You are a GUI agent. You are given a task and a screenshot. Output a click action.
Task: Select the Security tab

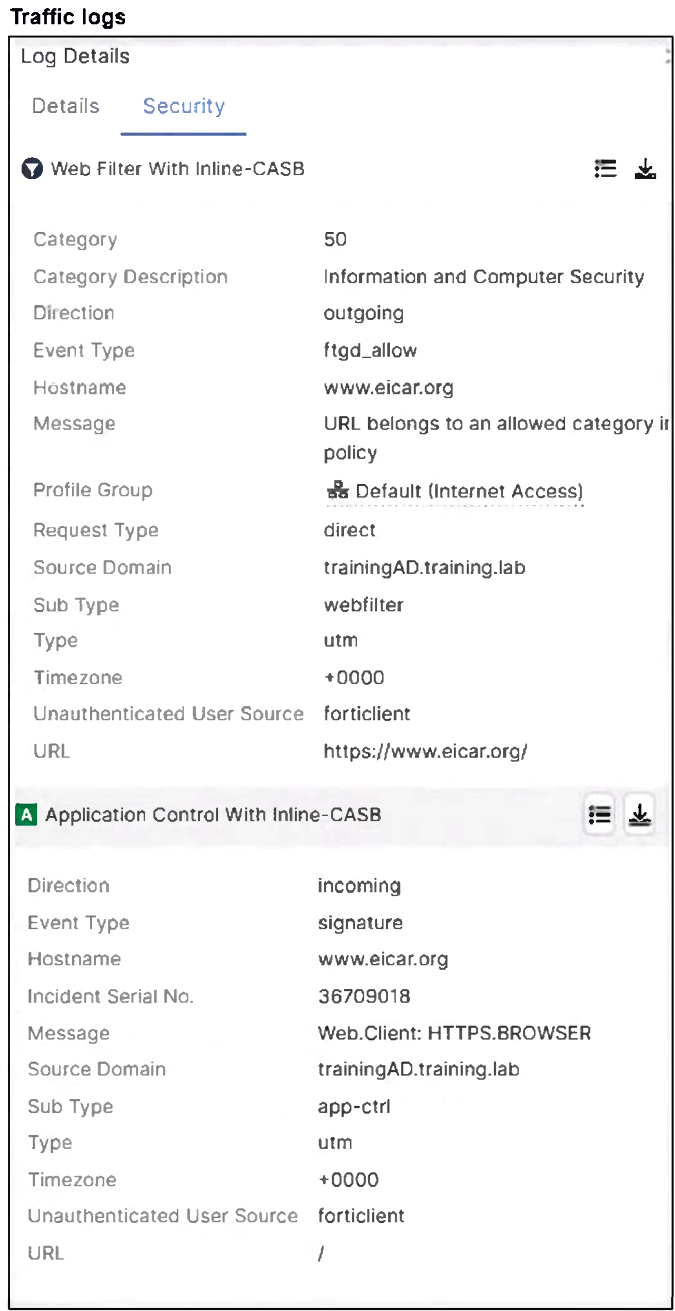pos(183,106)
